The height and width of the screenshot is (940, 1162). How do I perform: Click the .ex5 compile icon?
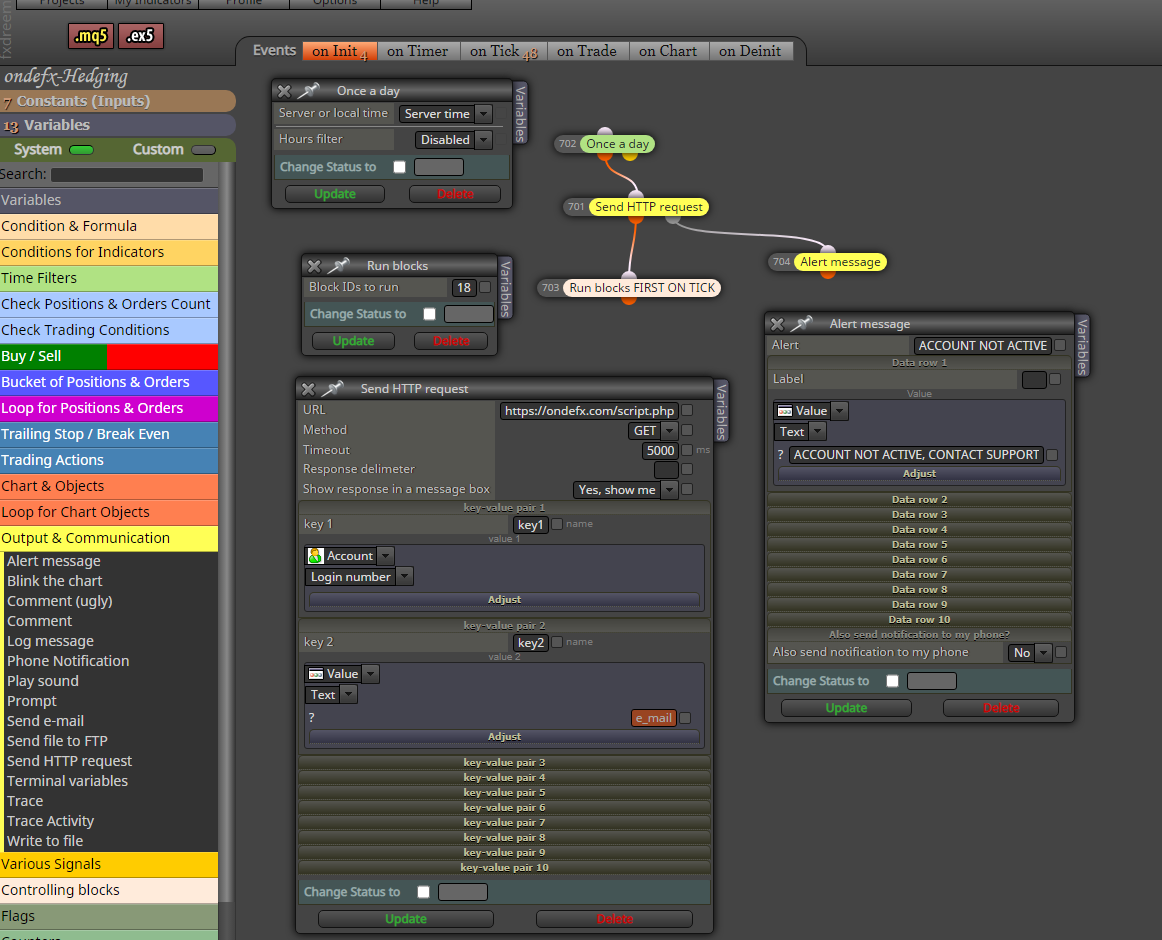pos(140,36)
